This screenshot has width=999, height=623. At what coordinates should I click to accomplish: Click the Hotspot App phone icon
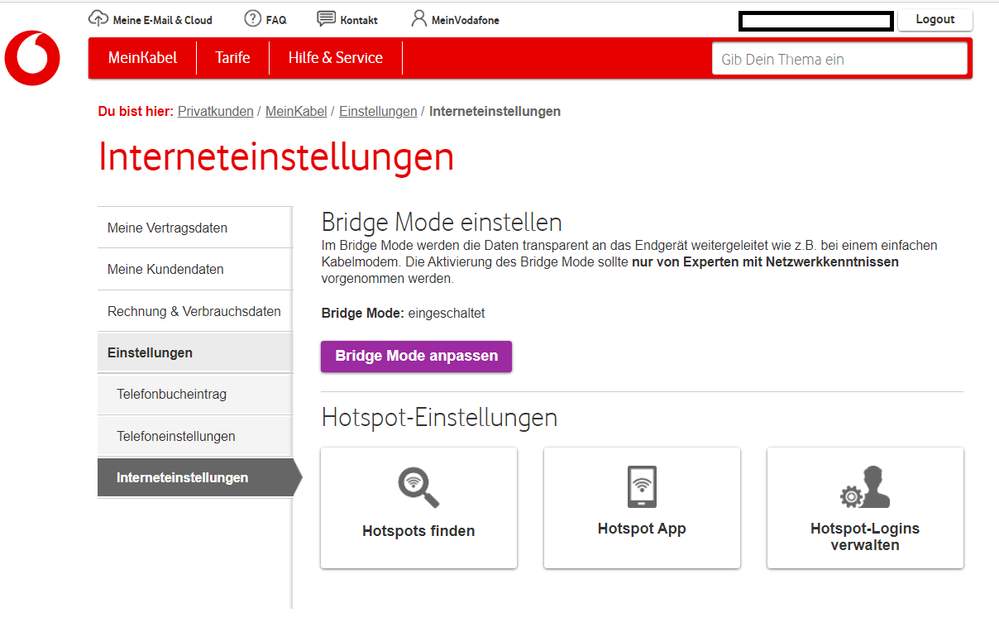[x=642, y=487]
